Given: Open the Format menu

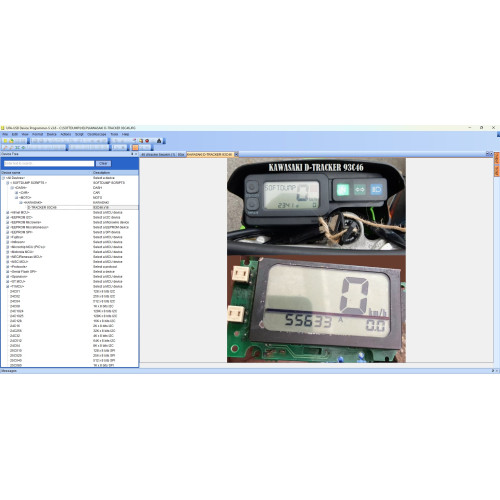Looking at the screenshot, I should tap(37, 134).
